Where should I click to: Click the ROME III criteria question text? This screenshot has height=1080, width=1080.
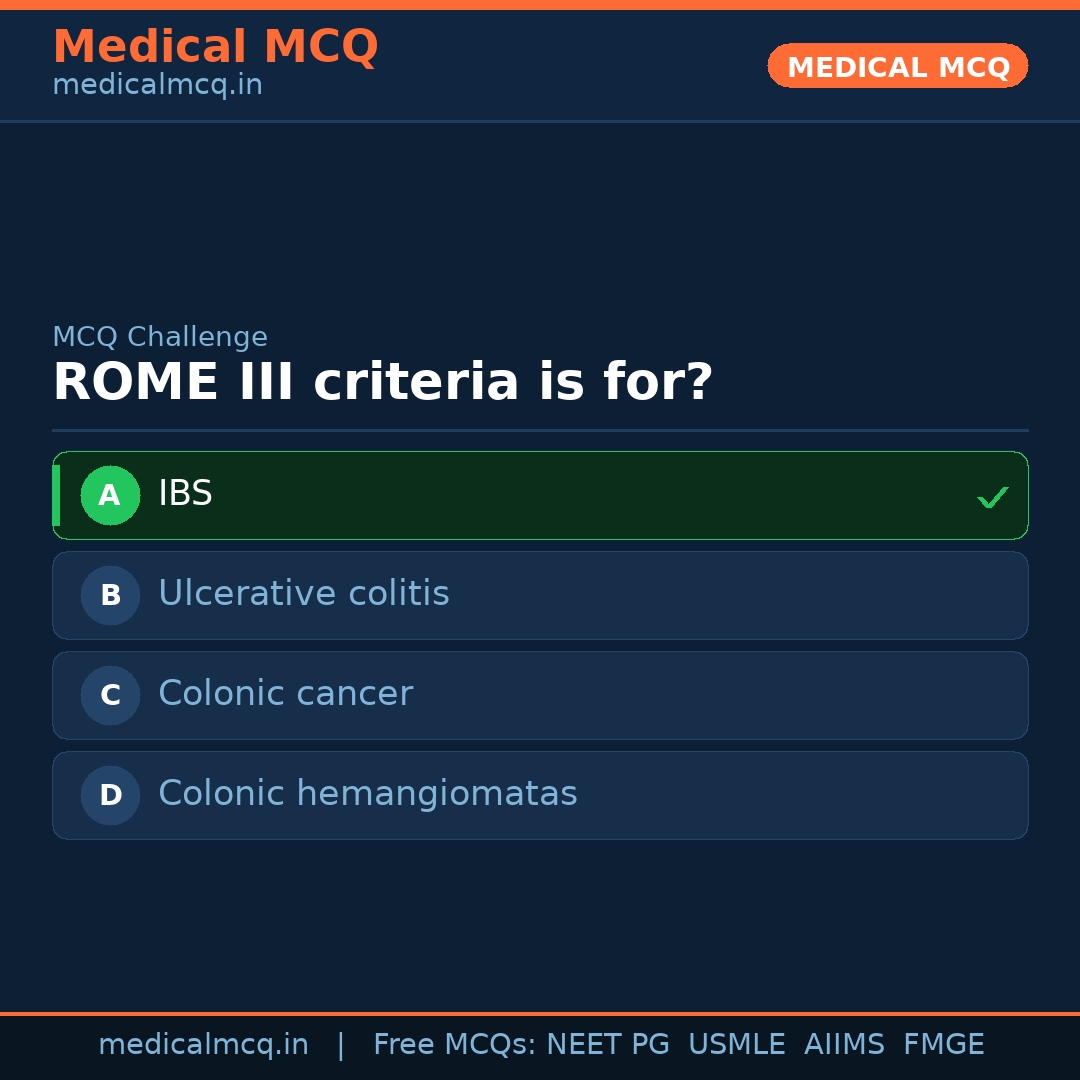tap(382, 383)
